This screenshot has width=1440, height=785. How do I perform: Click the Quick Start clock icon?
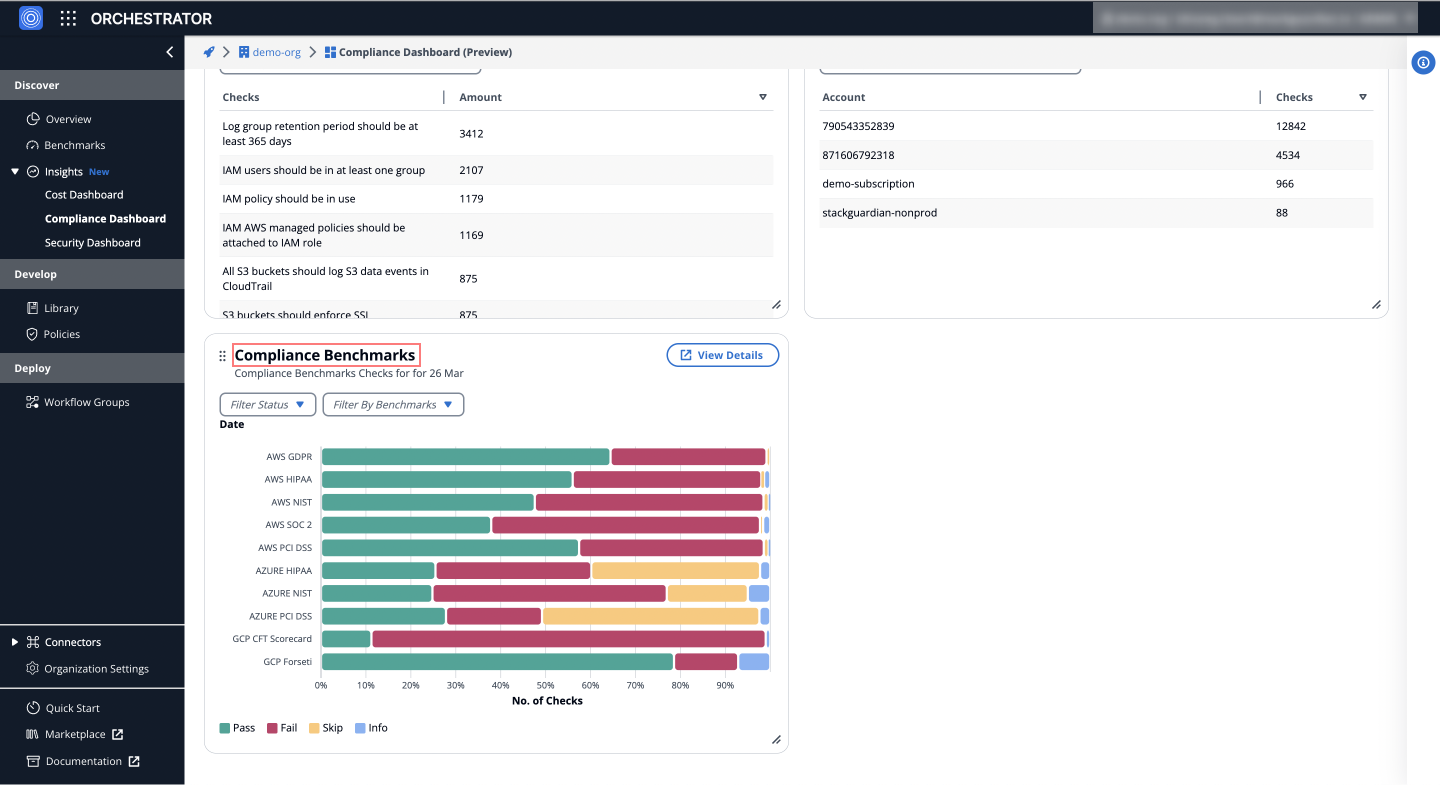pyautogui.click(x=33, y=707)
